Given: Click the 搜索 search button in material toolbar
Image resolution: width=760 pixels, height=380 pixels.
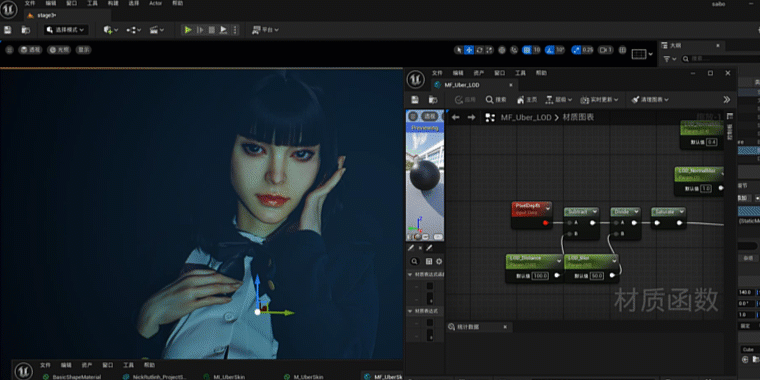Looking at the screenshot, I should tap(496, 99).
